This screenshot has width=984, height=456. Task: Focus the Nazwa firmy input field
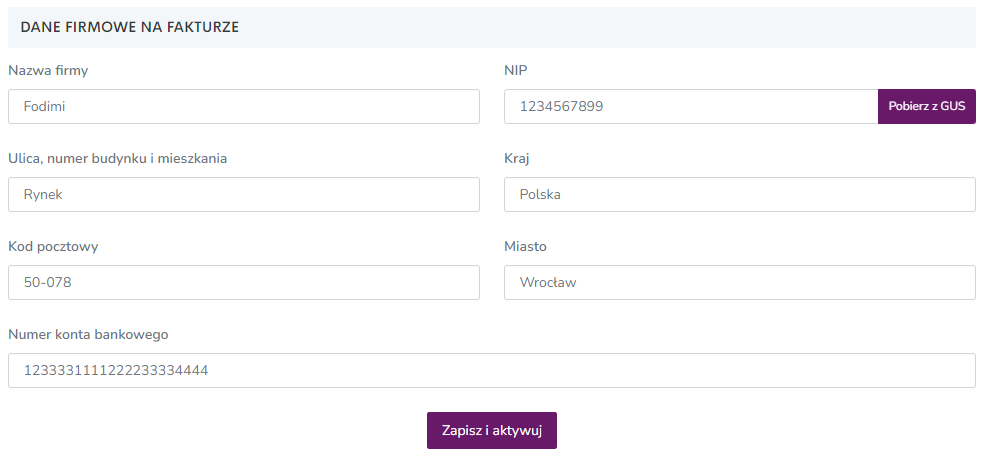(244, 107)
